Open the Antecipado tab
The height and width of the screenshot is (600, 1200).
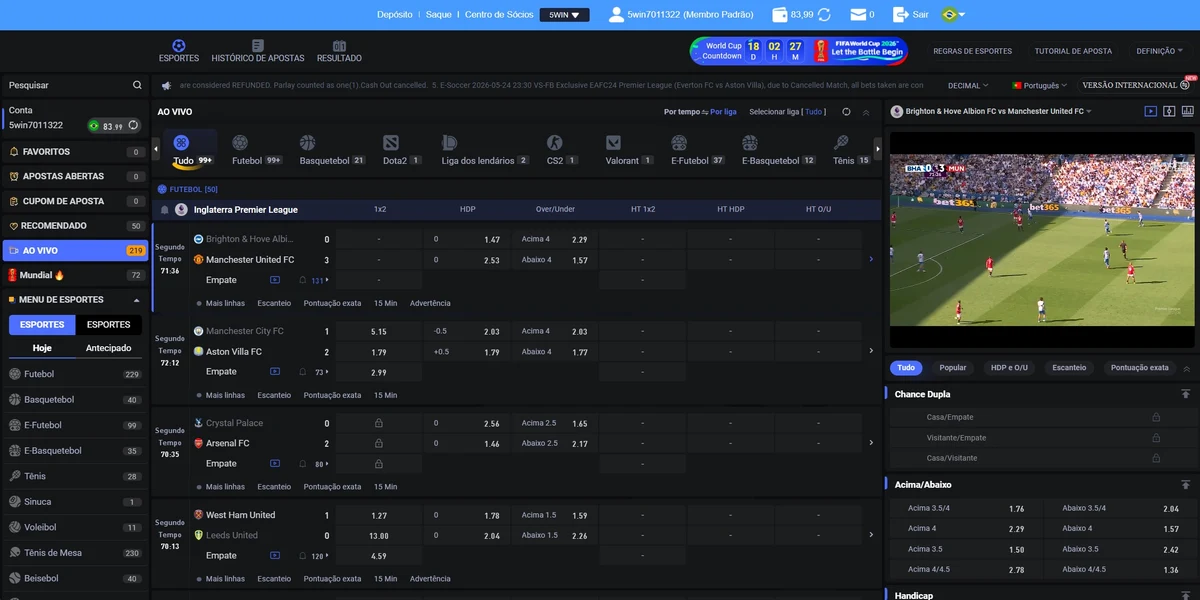pyautogui.click(x=108, y=348)
